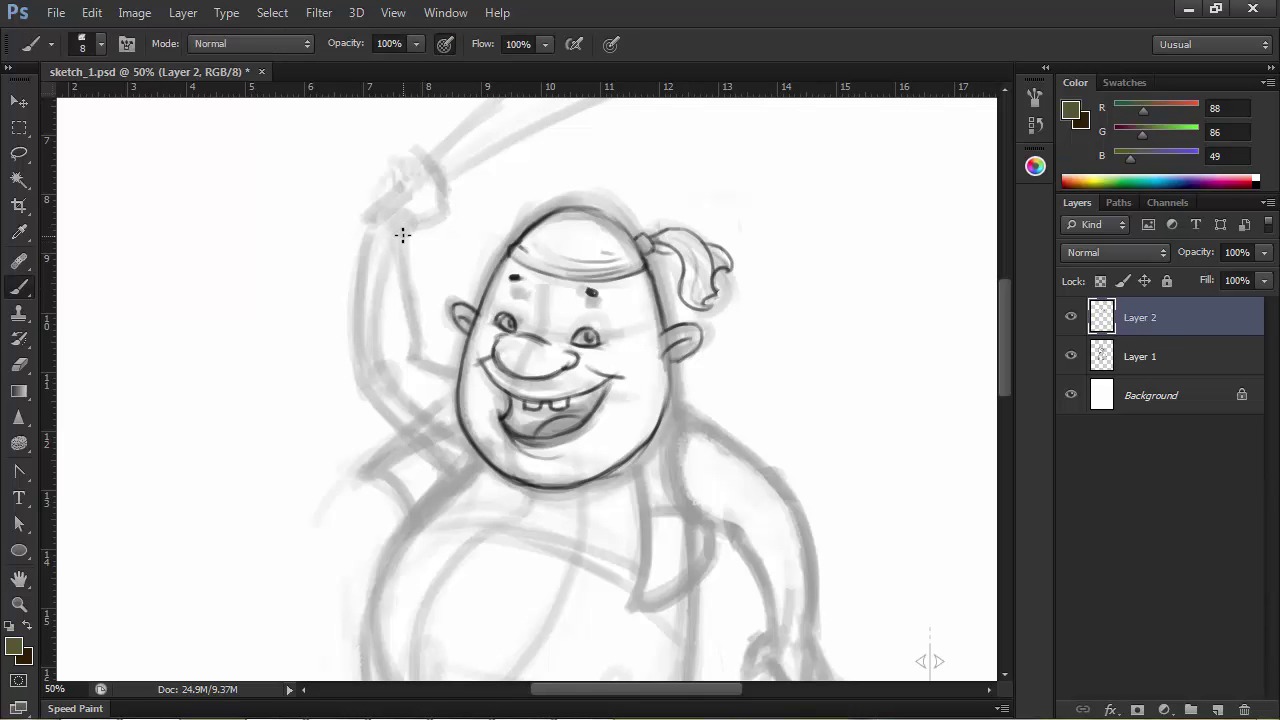Toggle pressure for size button
Viewport: 1280px width, 720px height.
click(611, 44)
